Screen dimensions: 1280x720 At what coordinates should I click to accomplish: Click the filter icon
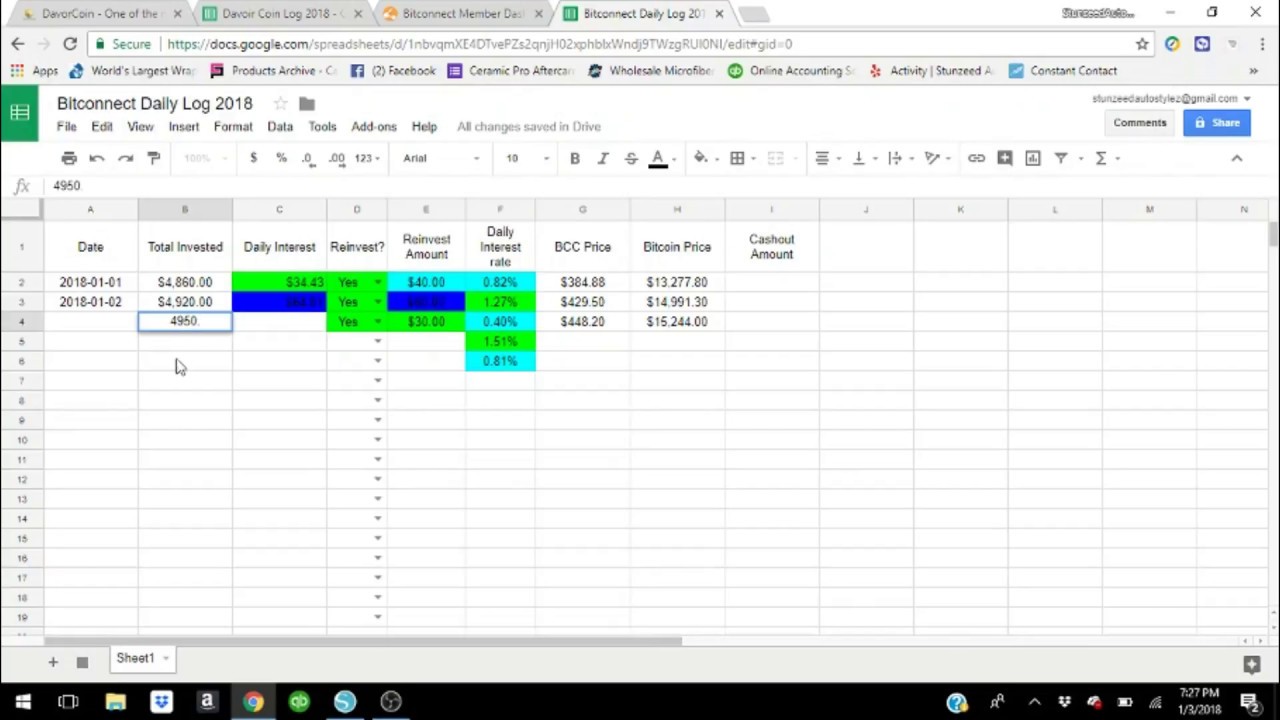(x=1061, y=158)
